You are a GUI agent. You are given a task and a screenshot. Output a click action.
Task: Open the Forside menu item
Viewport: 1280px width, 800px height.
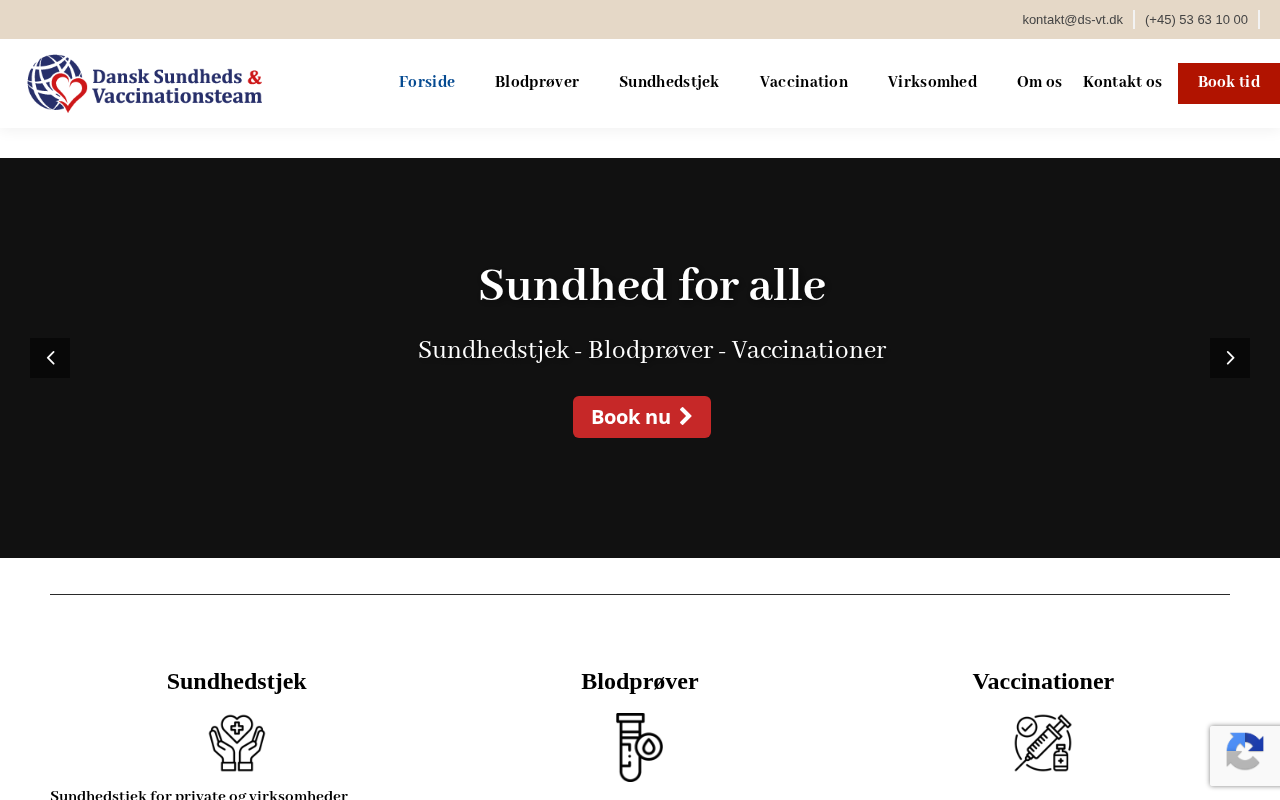[x=427, y=82]
